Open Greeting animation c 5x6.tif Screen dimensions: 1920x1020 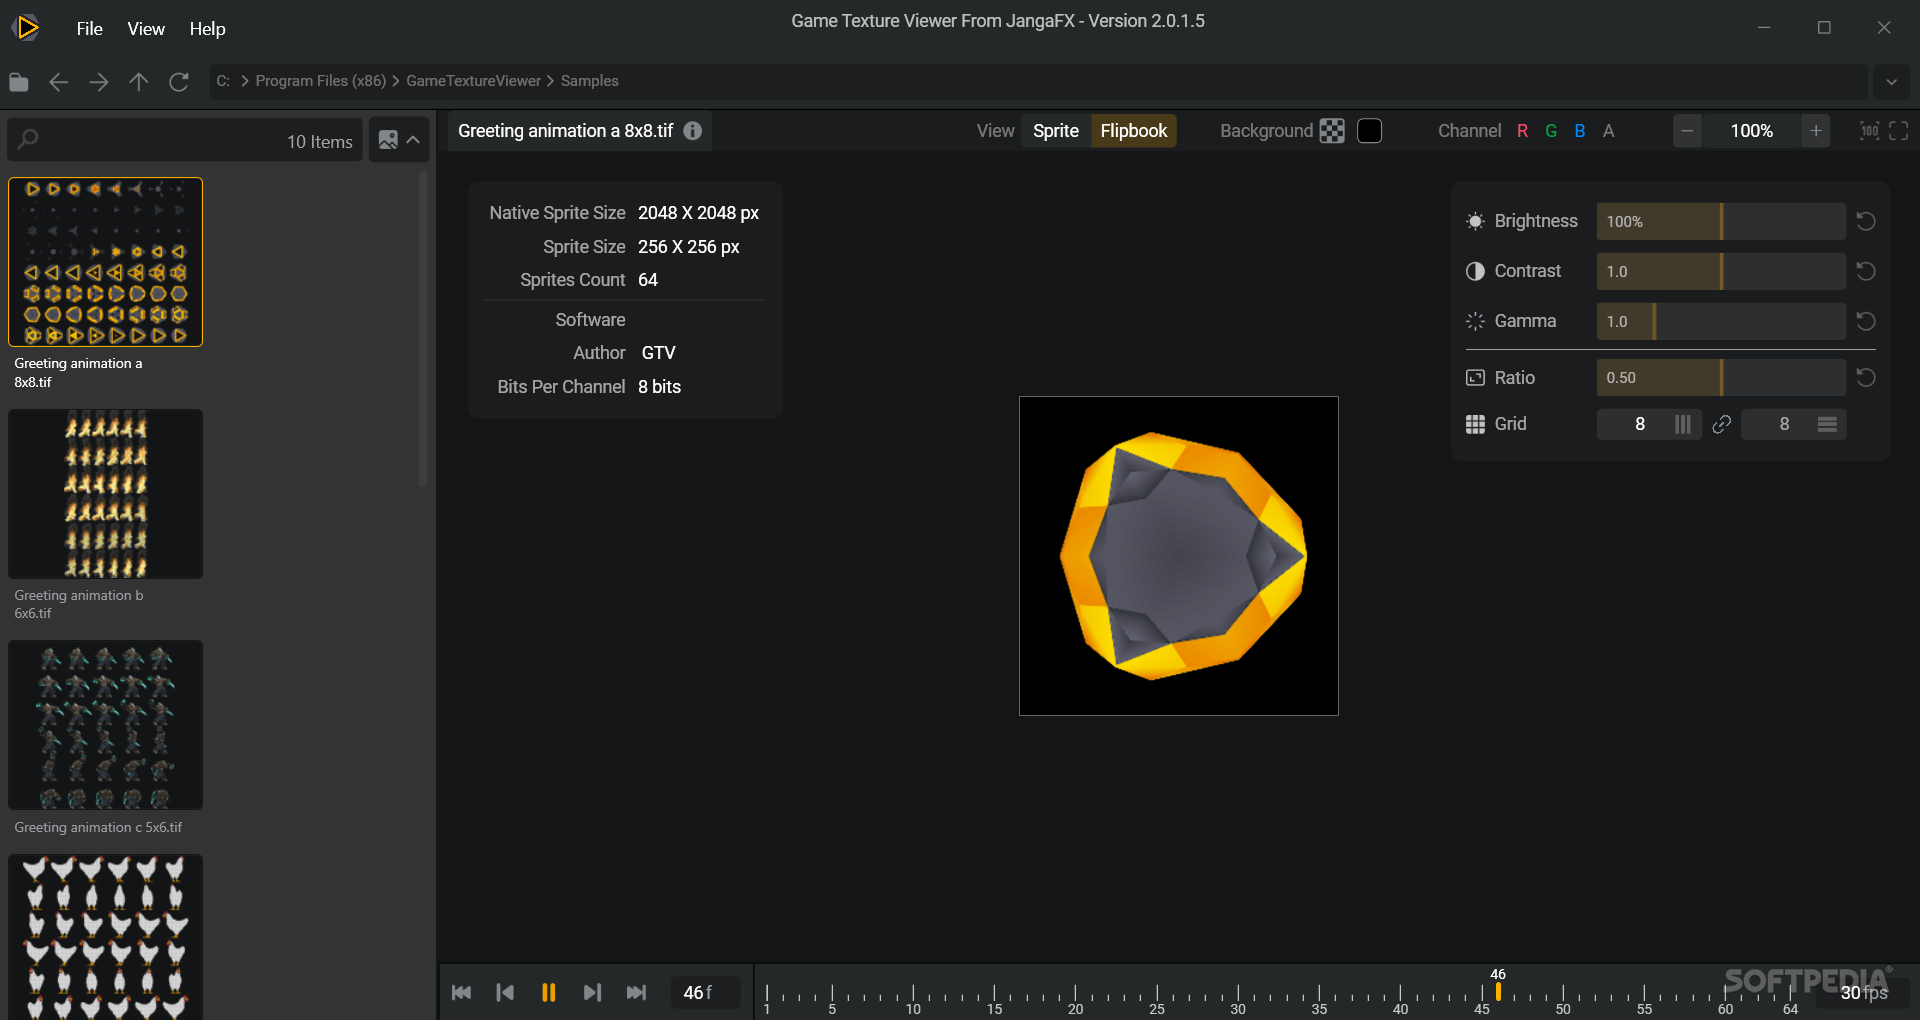[105, 726]
